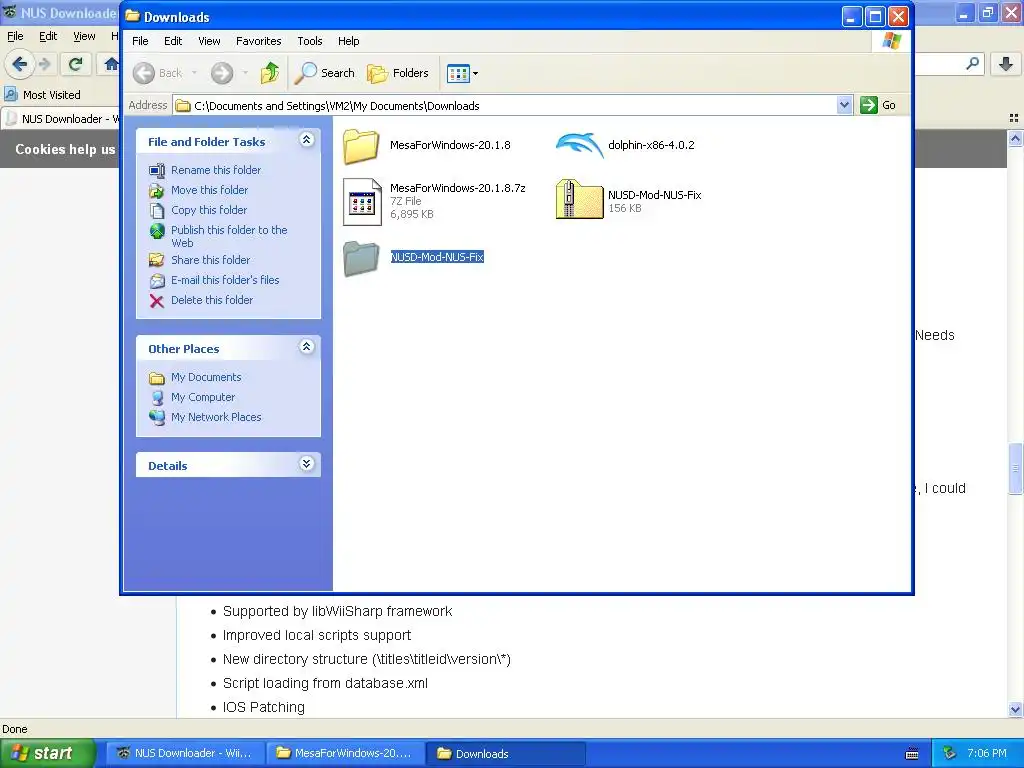Image resolution: width=1024 pixels, height=768 pixels.
Task: Open the Firefox File menu
Action: pos(15,37)
